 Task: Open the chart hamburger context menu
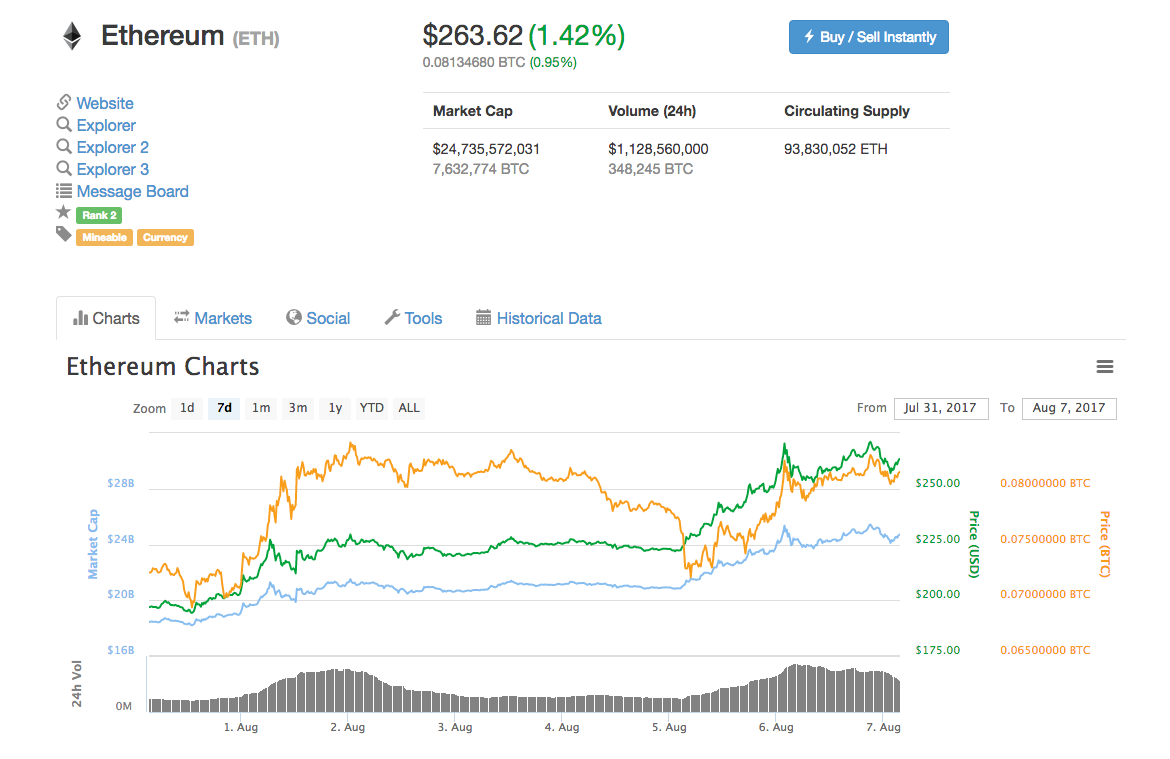(x=1104, y=366)
